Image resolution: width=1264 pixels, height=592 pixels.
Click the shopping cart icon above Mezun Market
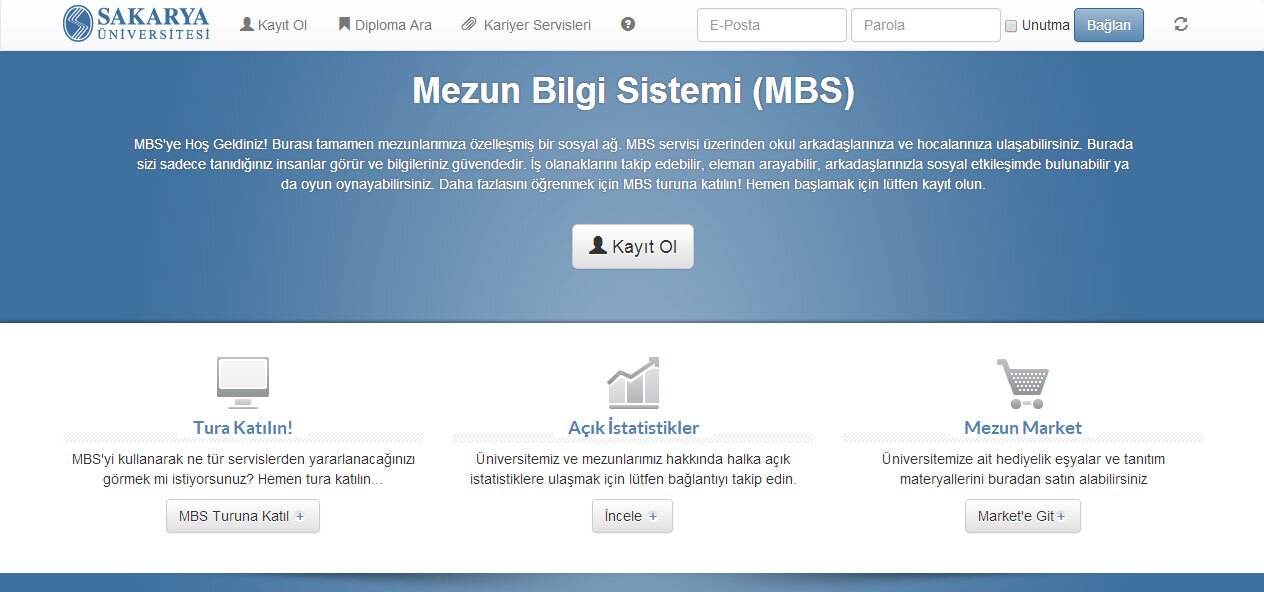1023,383
